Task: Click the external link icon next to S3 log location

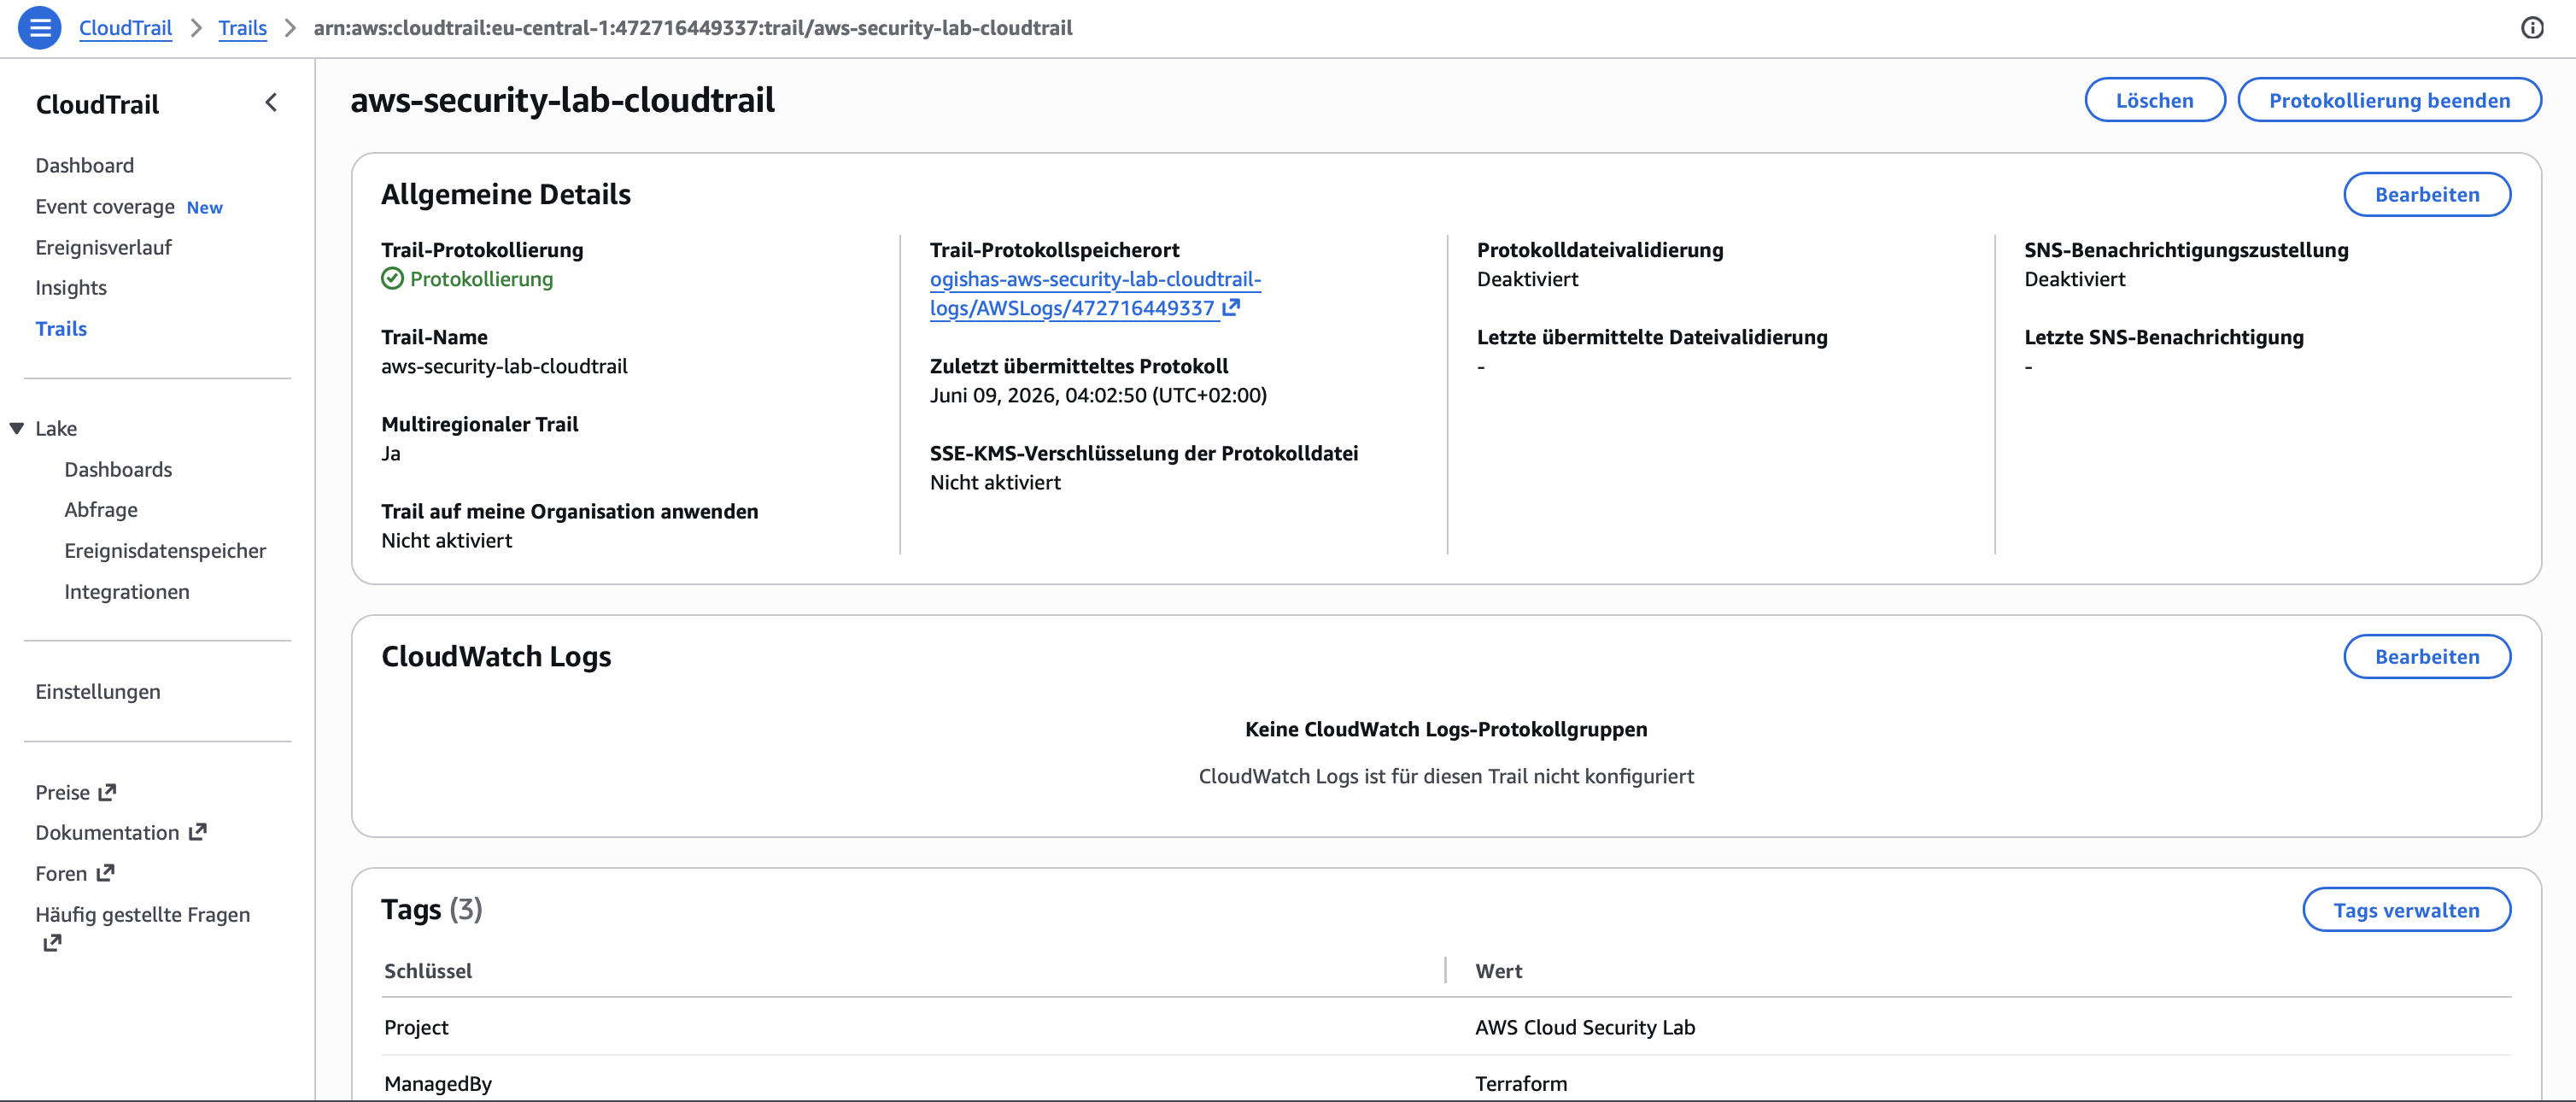Action: click(x=1232, y=308)
